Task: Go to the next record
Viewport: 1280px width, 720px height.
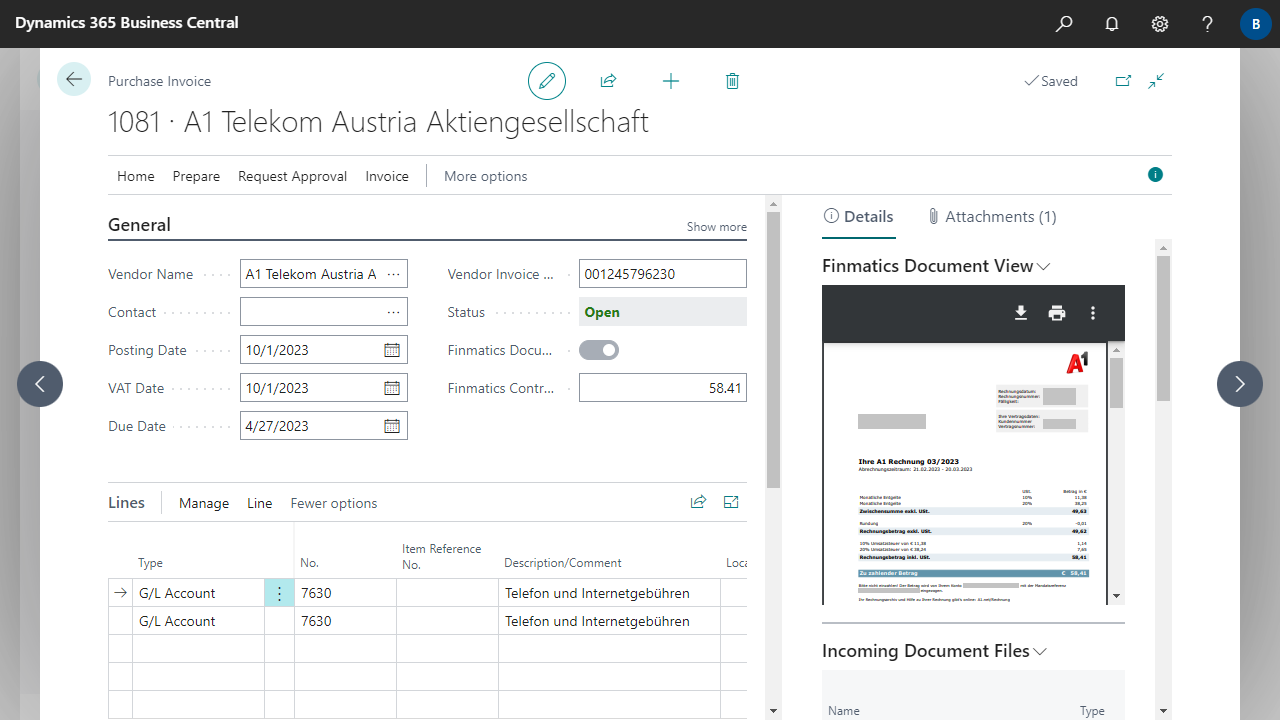Action: pyautogui.click(x=1240, y=384)
